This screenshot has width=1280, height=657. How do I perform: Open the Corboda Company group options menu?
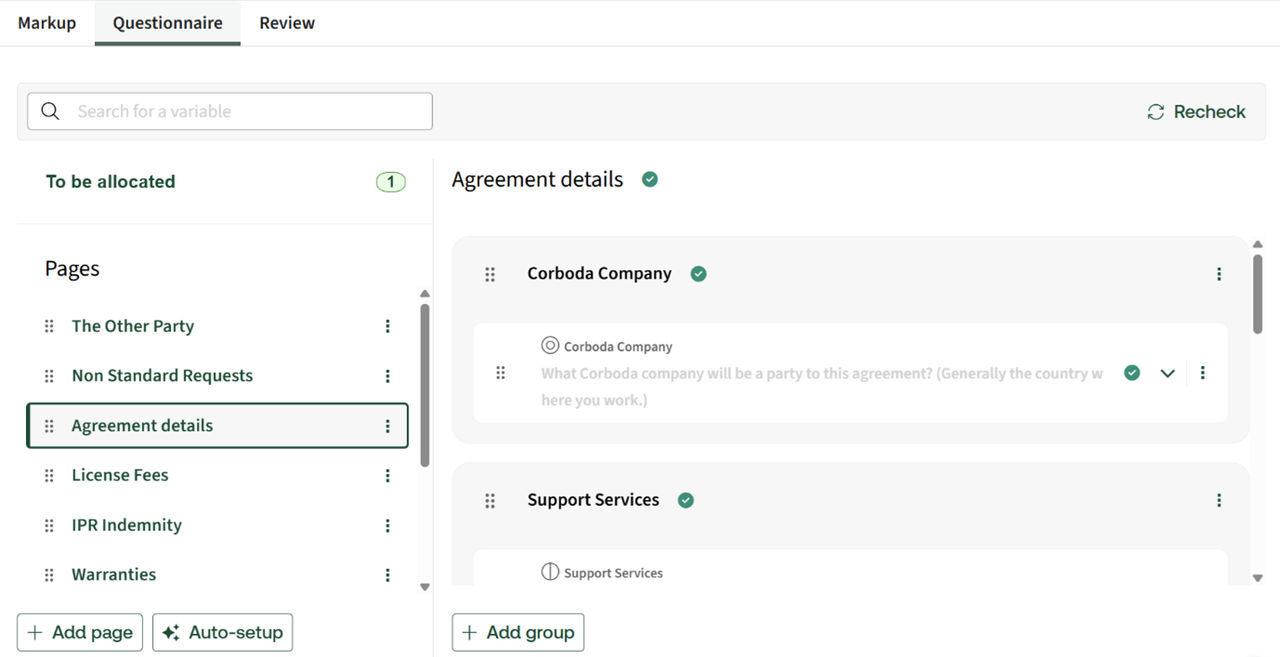1219,274
